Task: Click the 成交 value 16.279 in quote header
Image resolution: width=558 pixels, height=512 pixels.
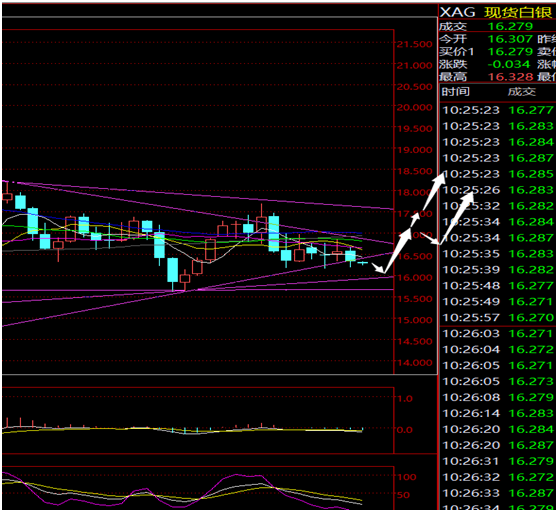Action: point(510,26)
